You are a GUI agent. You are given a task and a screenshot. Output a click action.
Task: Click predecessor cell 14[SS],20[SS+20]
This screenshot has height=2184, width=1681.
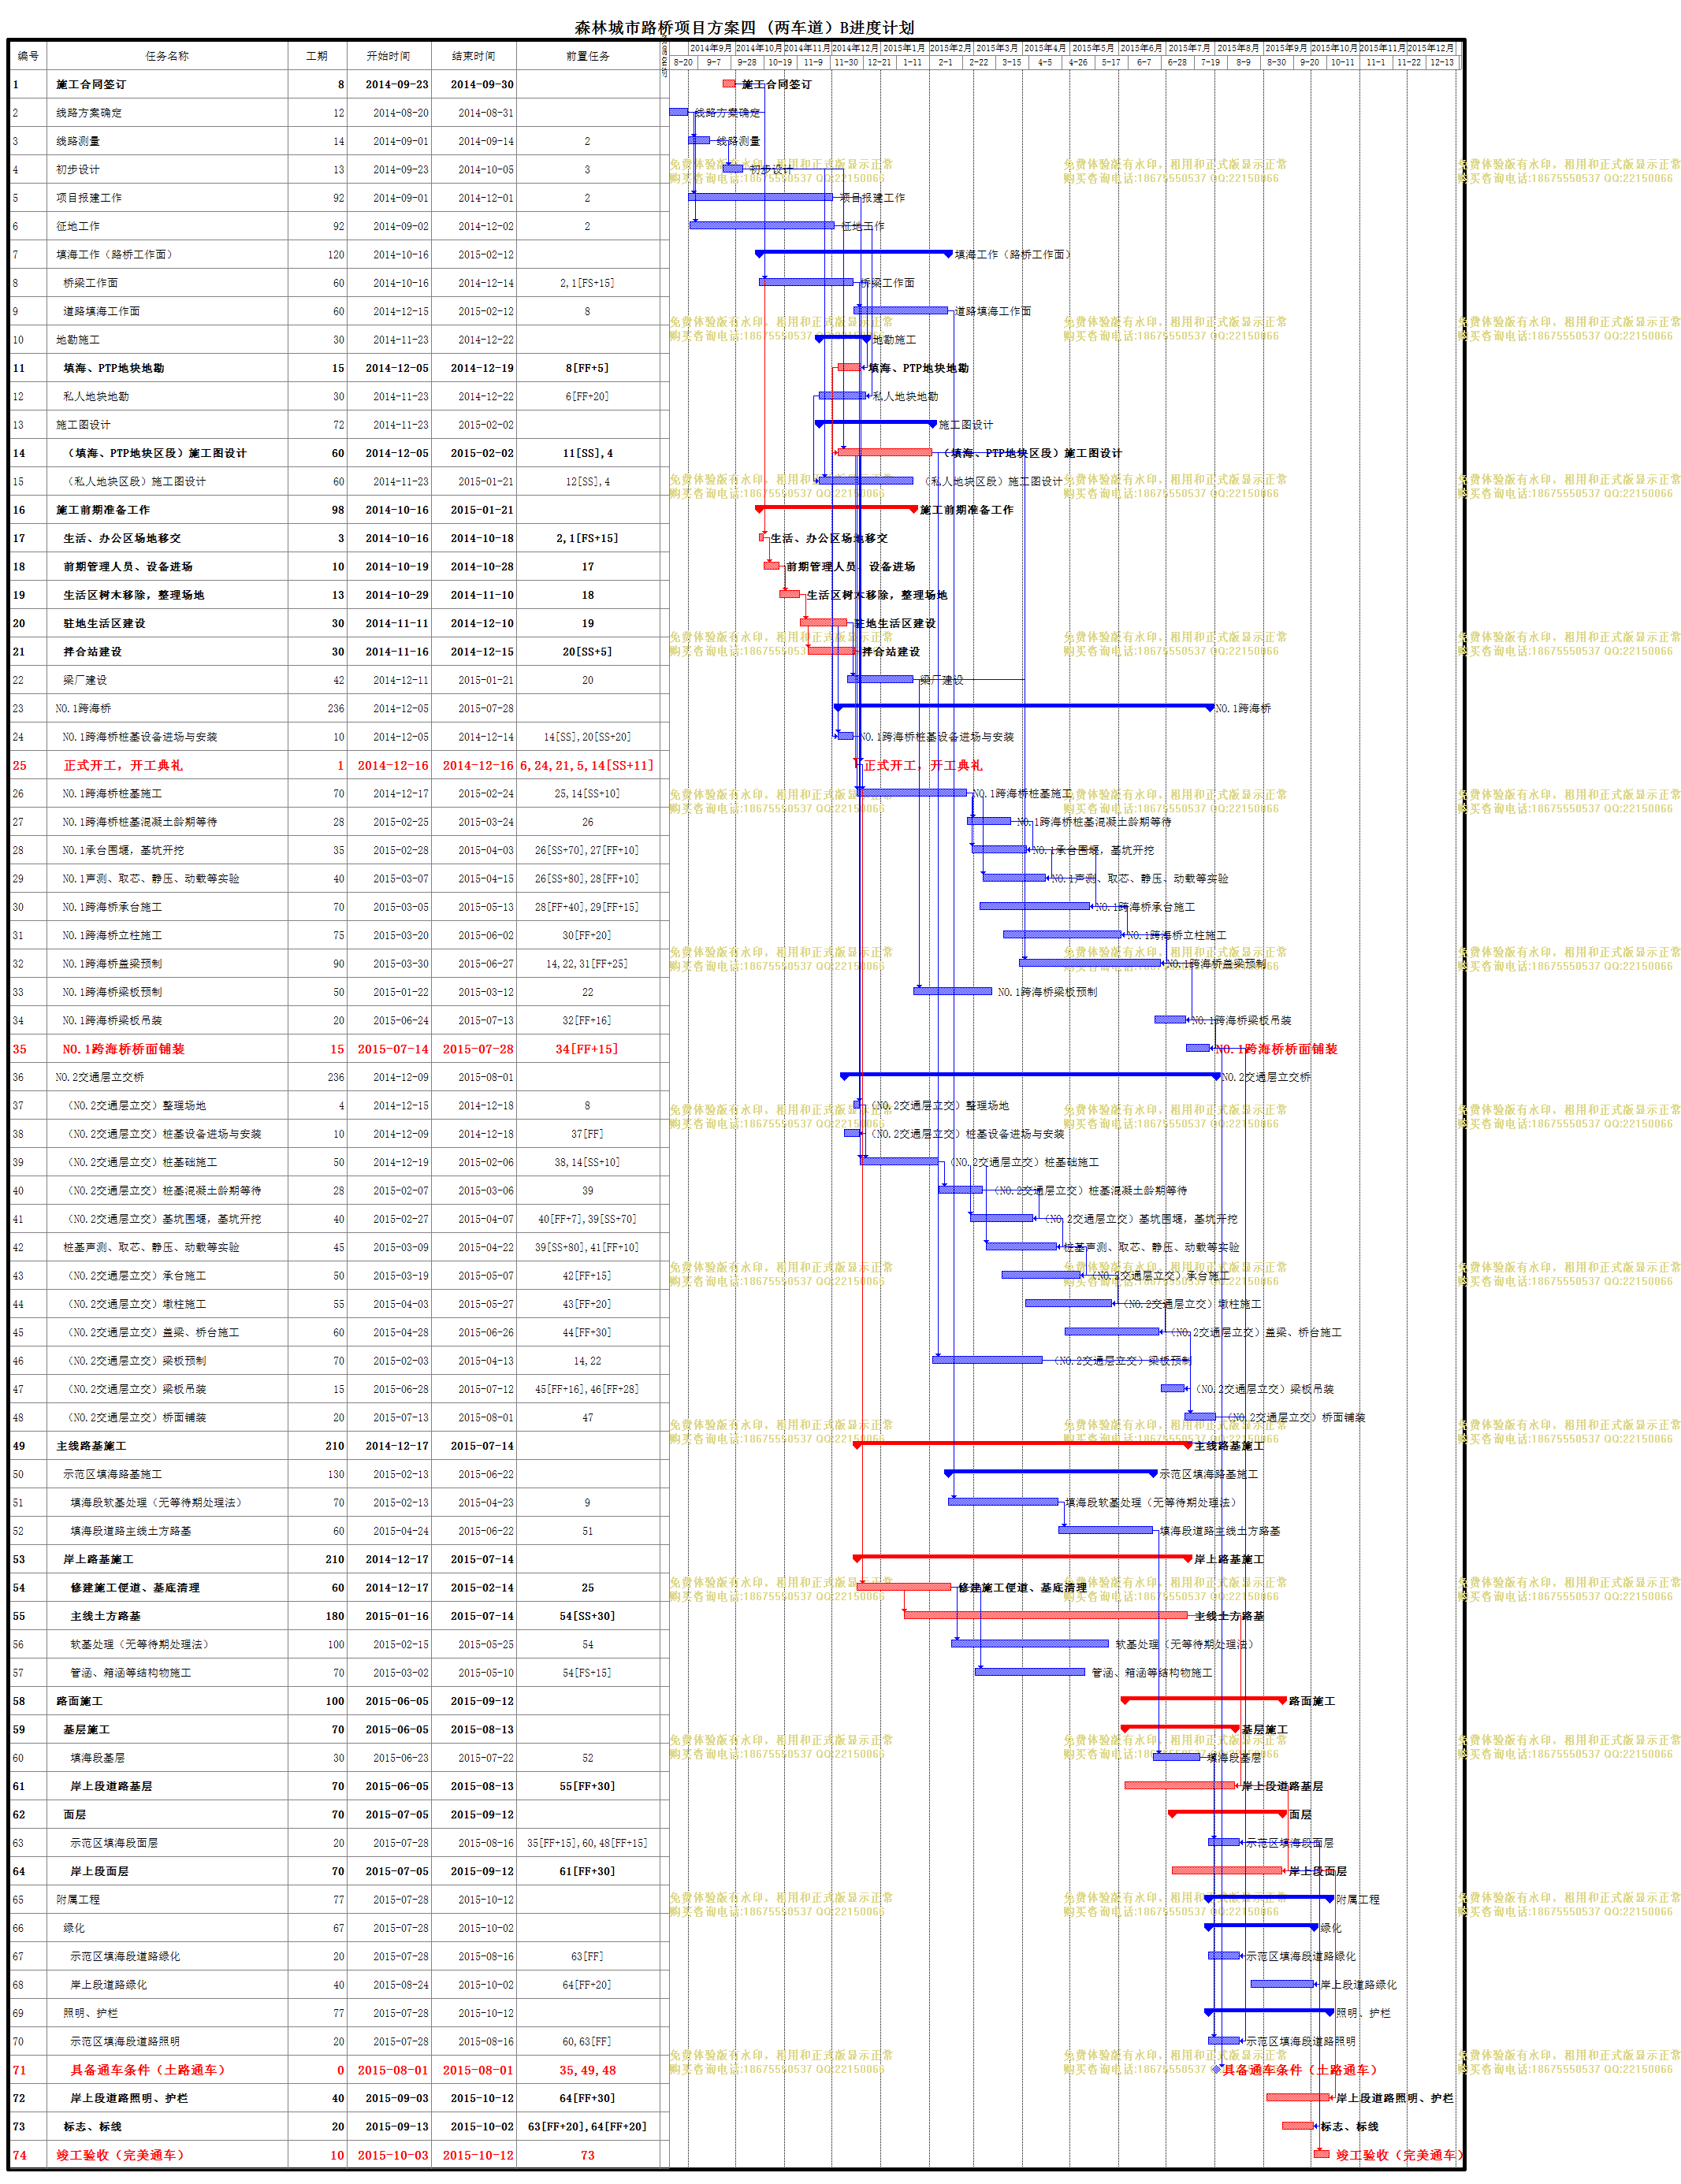click(x=587, y=737)
